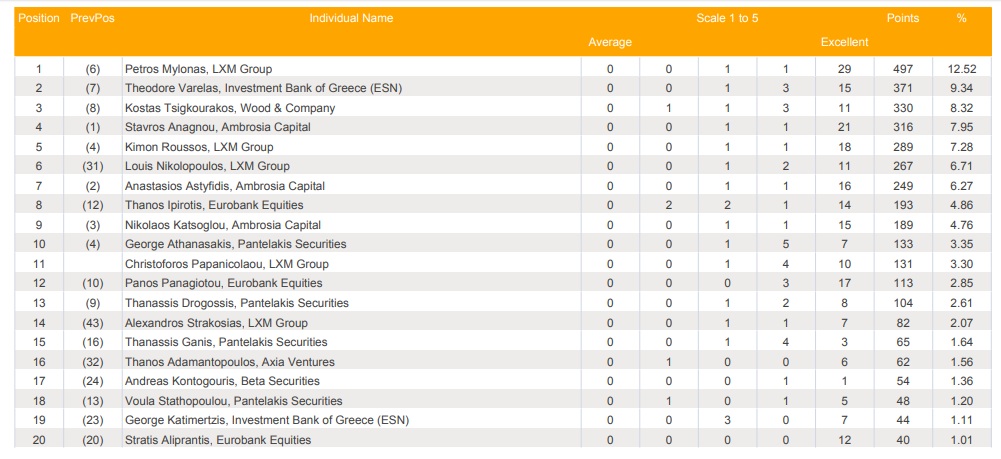
Task: Select Stratis Aliprantis, Eurobank Equities row
Action: (x=217, y=440)
